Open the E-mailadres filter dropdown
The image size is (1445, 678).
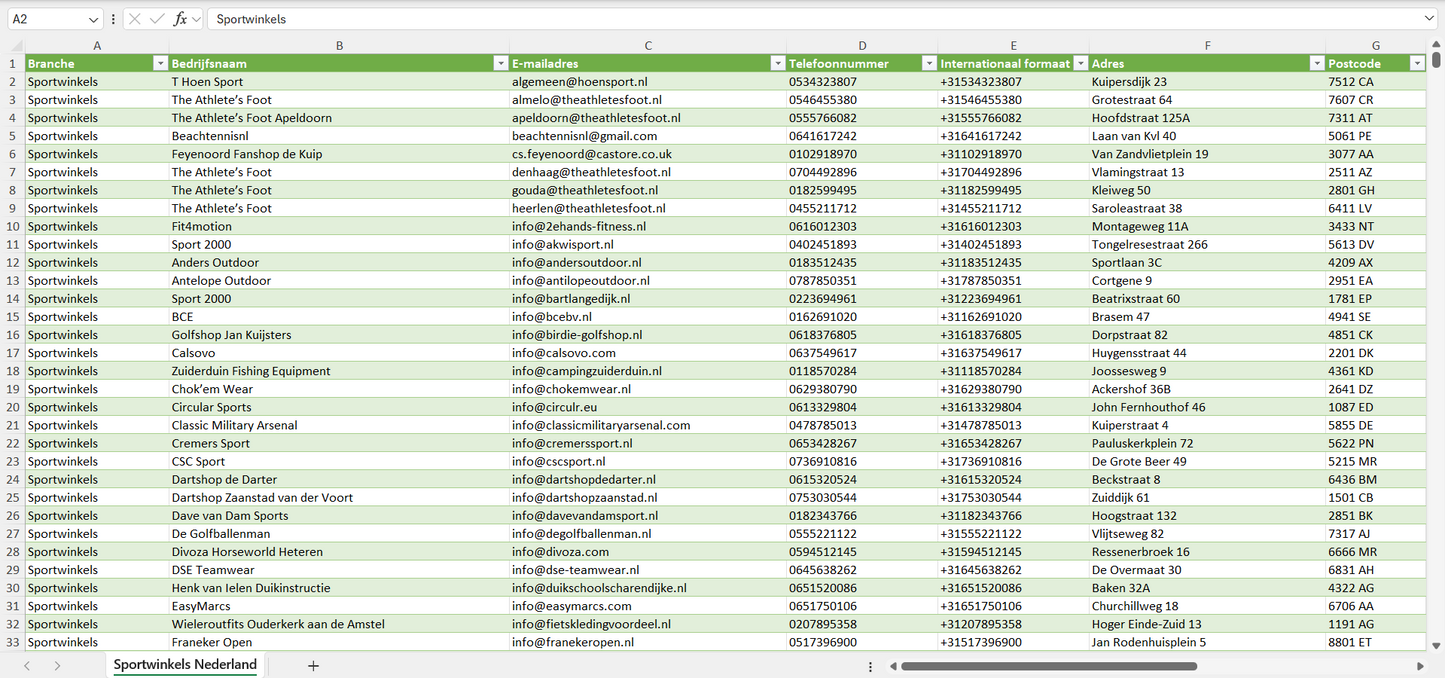777,63
